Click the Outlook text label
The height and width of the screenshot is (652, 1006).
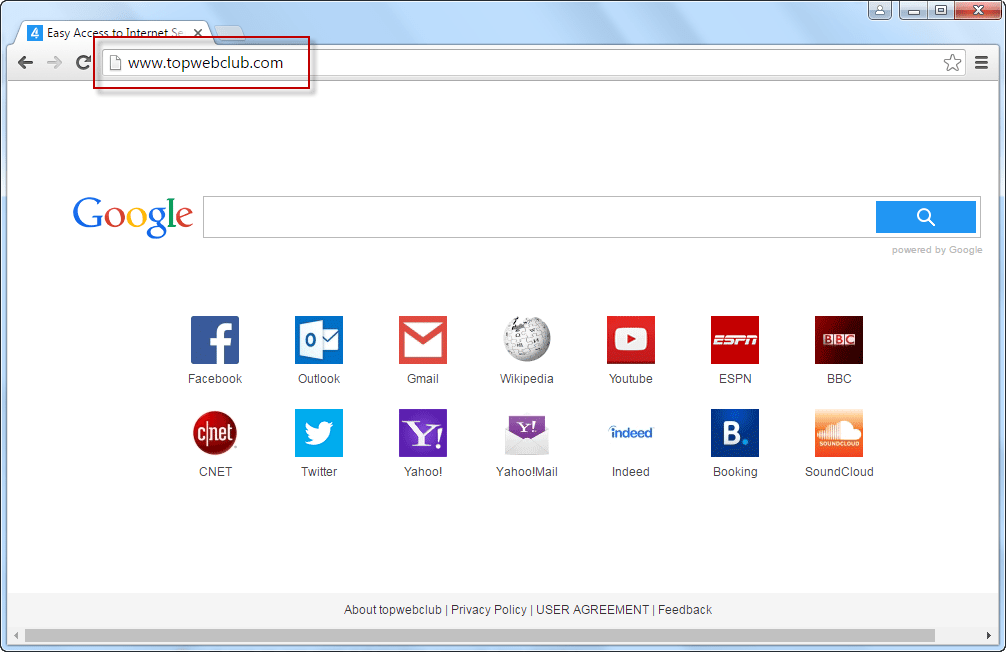click(319, 379)
